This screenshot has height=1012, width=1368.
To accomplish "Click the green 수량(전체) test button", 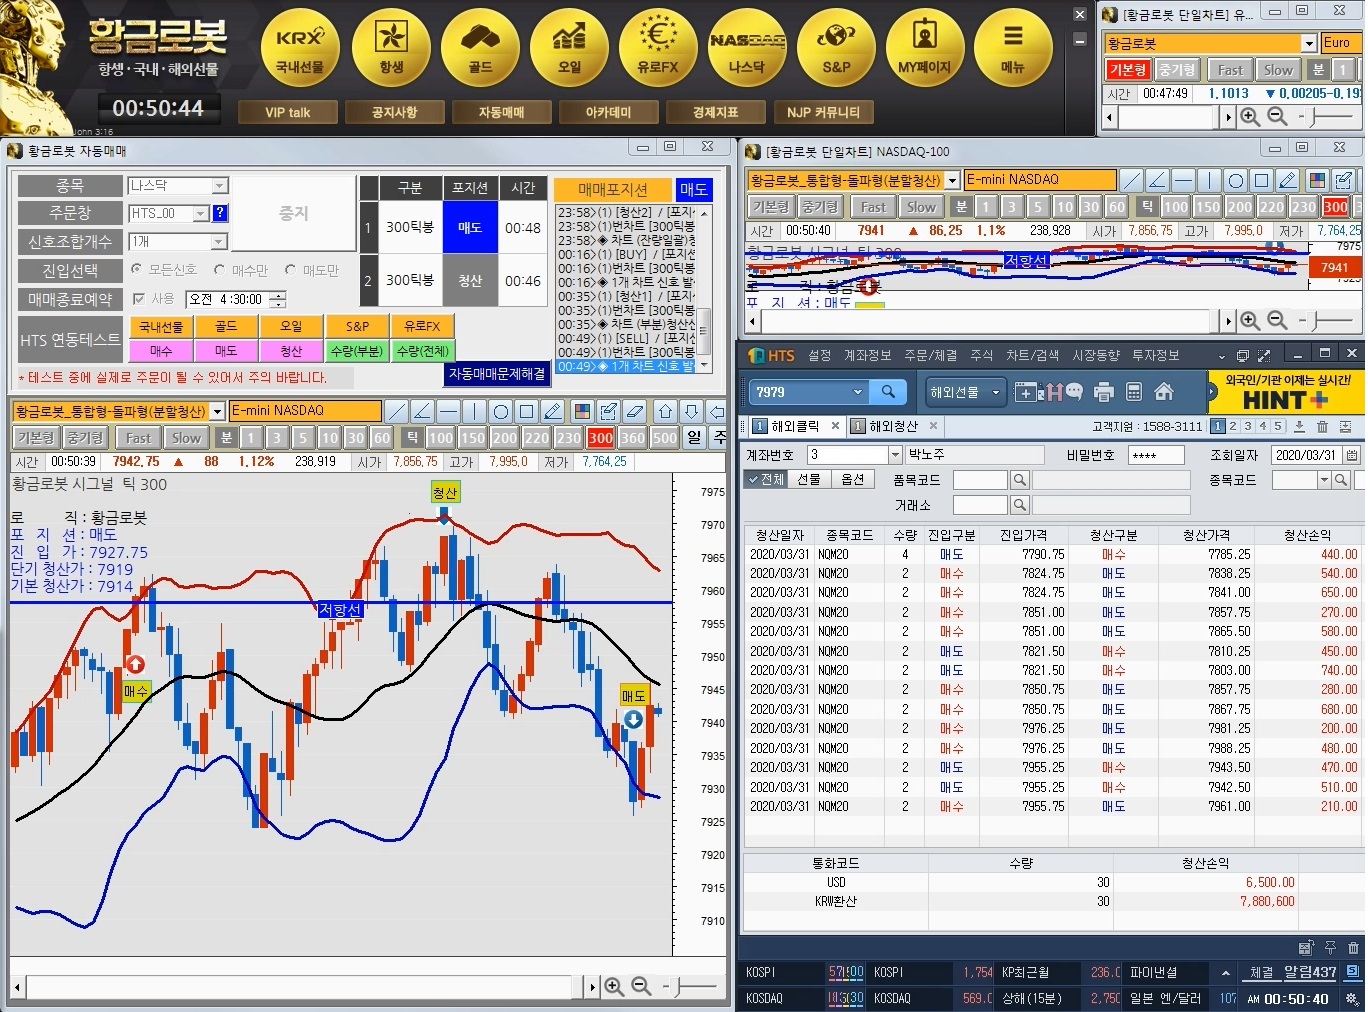I will tap(422, 351).
